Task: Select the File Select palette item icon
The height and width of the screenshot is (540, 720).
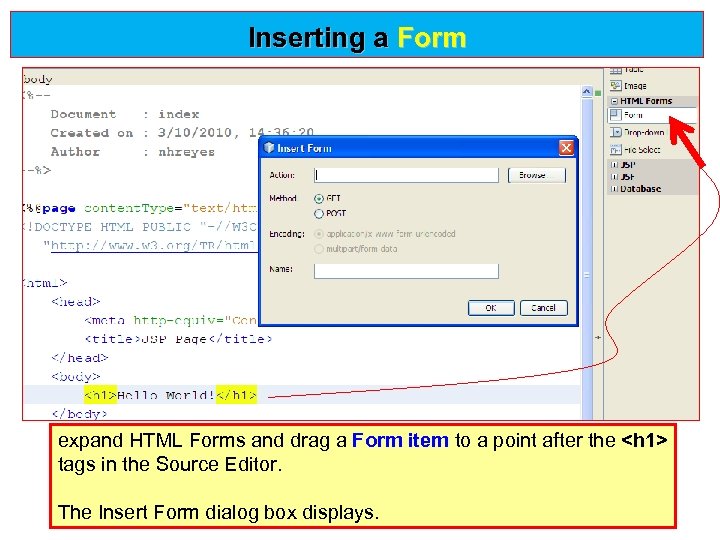Action: click(615, 149)
